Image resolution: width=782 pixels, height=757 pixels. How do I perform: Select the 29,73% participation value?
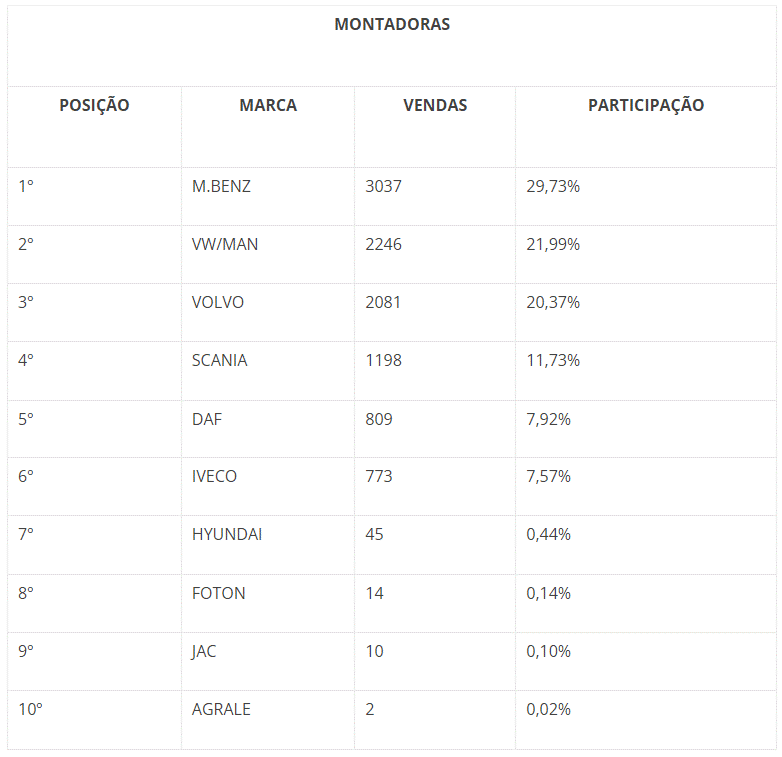click(553, 186)
